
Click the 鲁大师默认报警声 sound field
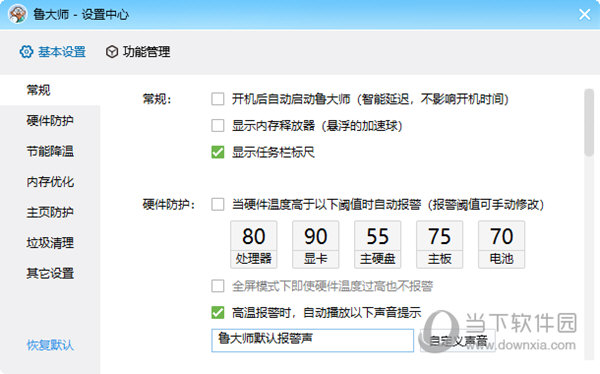[x=312, y=340]
